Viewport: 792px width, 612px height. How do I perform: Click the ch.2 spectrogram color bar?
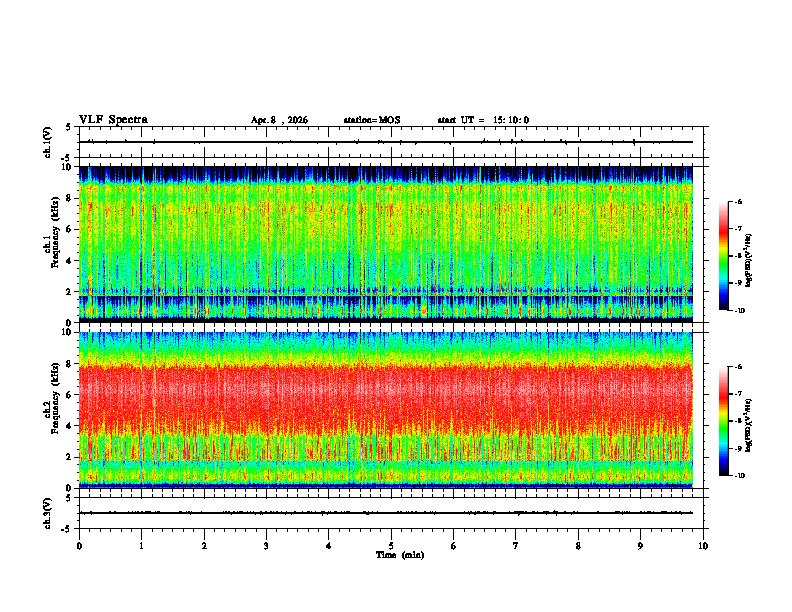724,421
